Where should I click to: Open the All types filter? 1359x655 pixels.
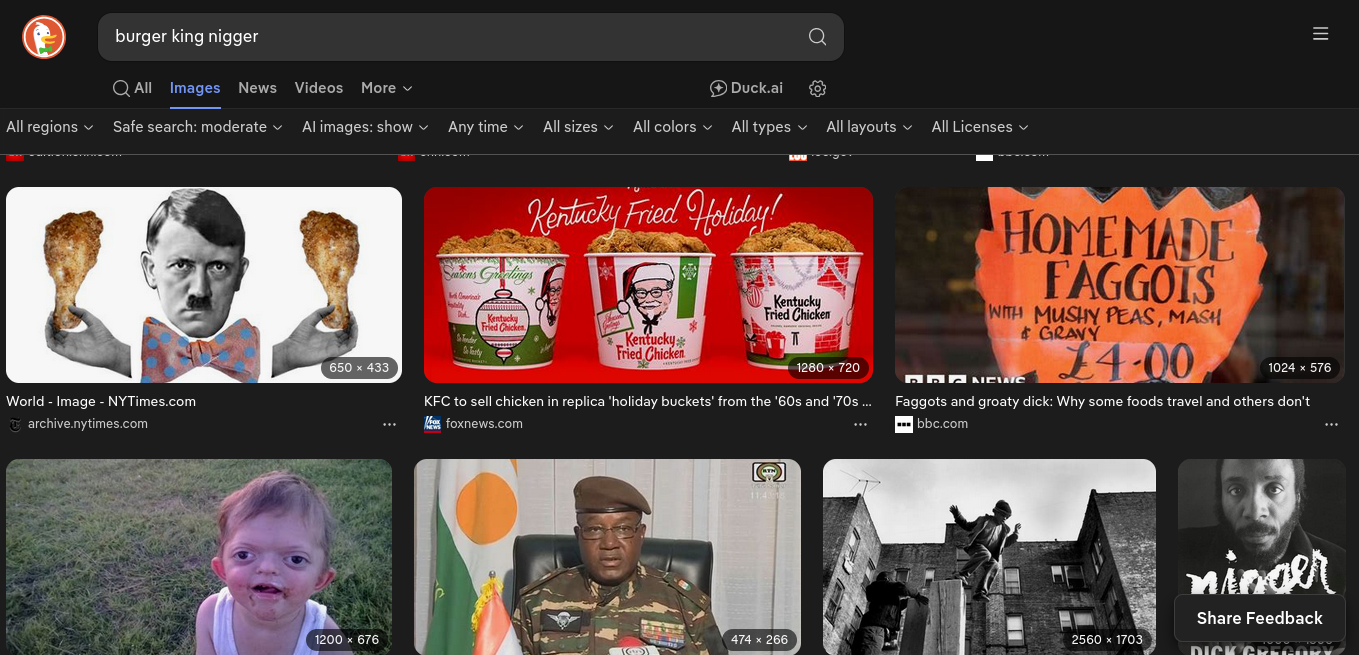coord(769,127)
